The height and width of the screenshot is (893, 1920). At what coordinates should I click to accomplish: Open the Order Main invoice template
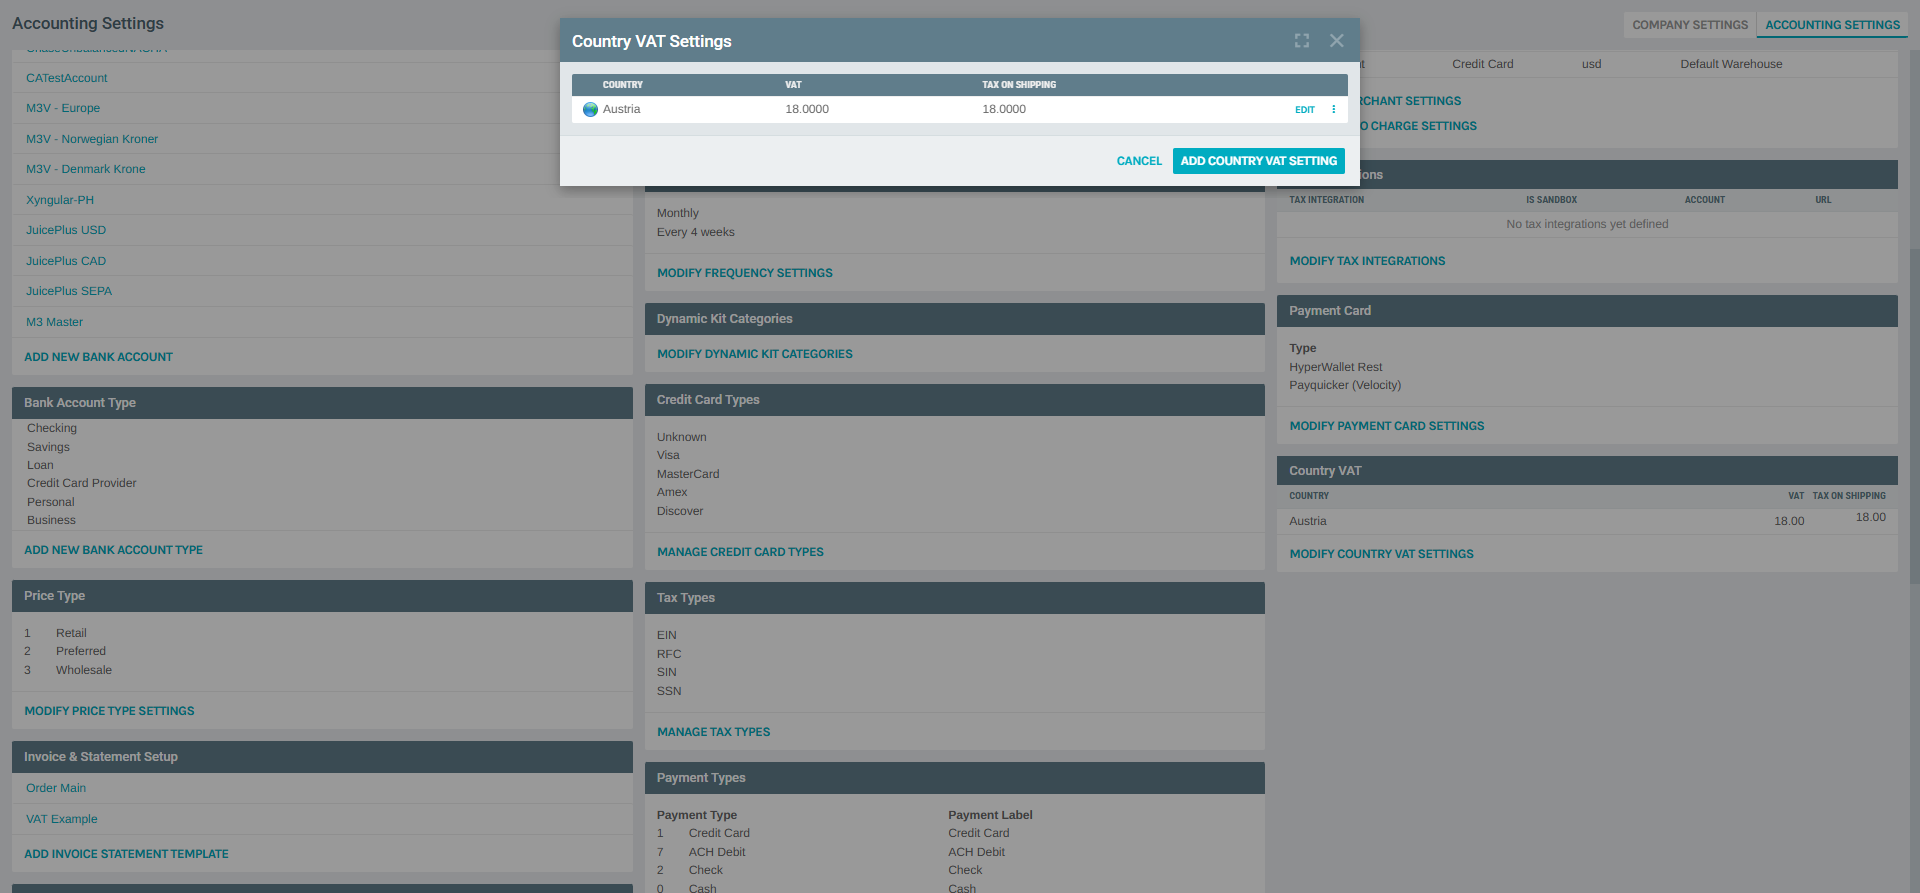[56, 788]
